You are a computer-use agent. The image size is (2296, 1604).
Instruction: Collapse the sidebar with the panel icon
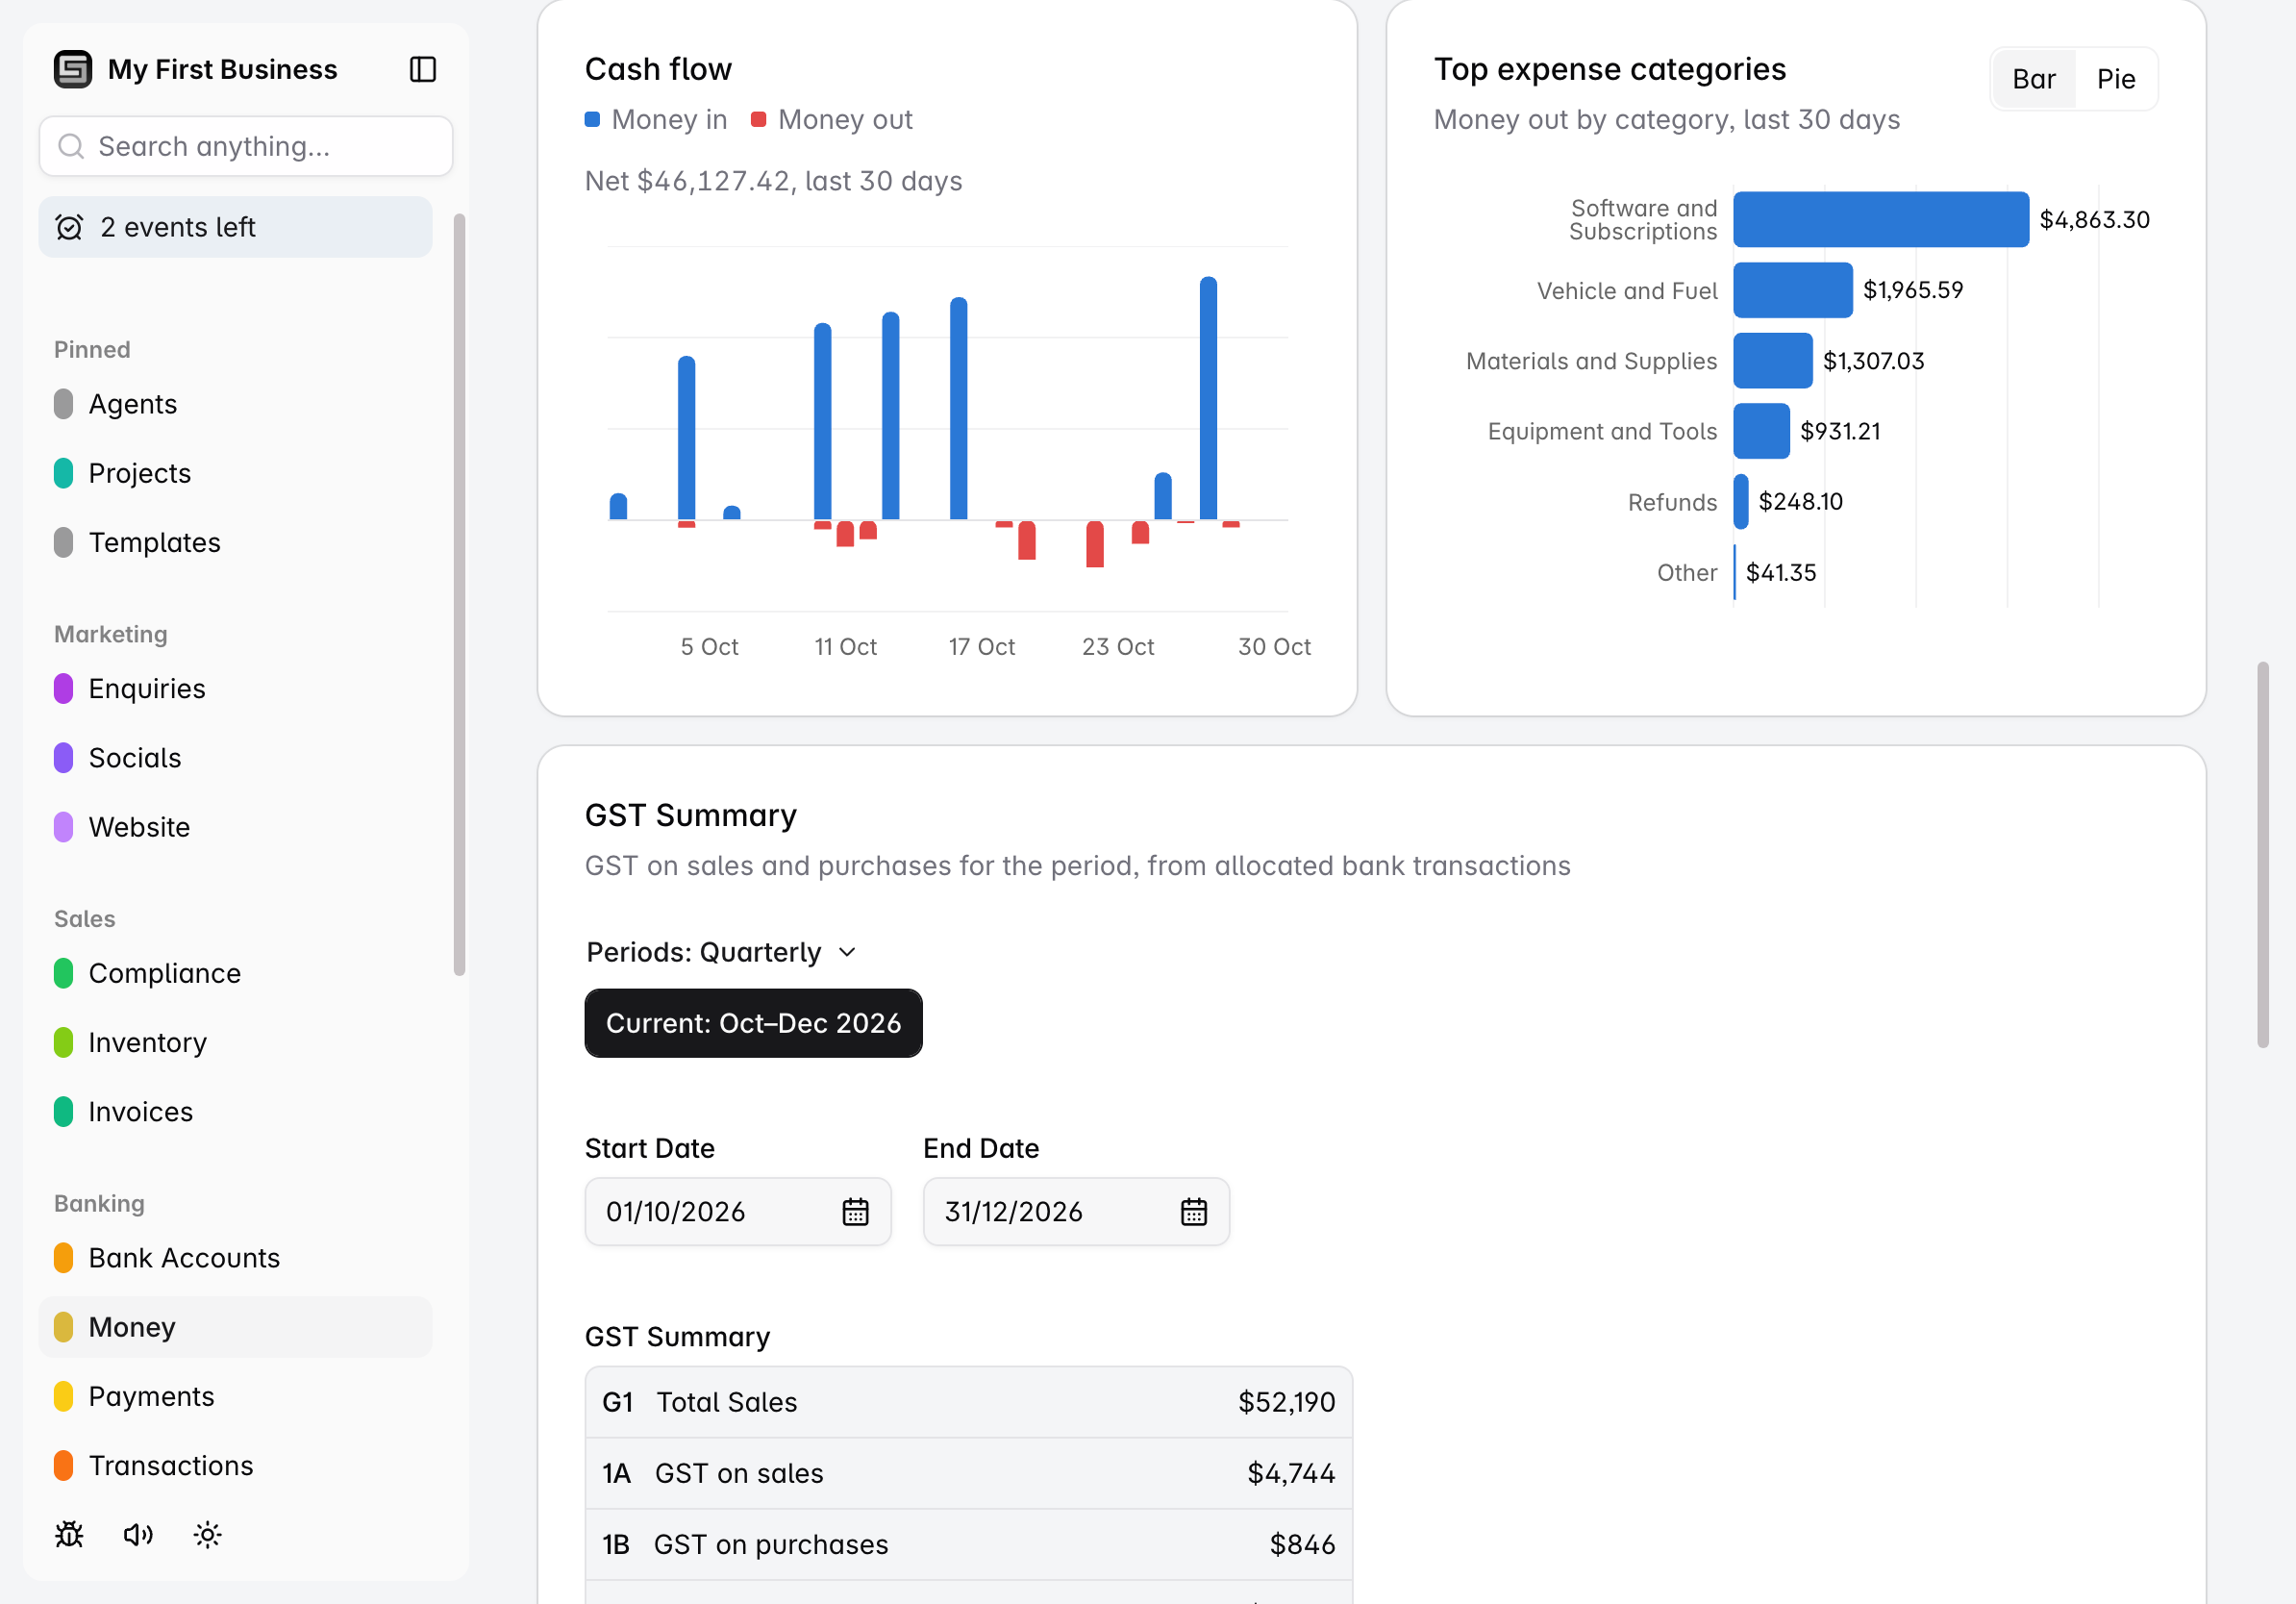point(423,69)
